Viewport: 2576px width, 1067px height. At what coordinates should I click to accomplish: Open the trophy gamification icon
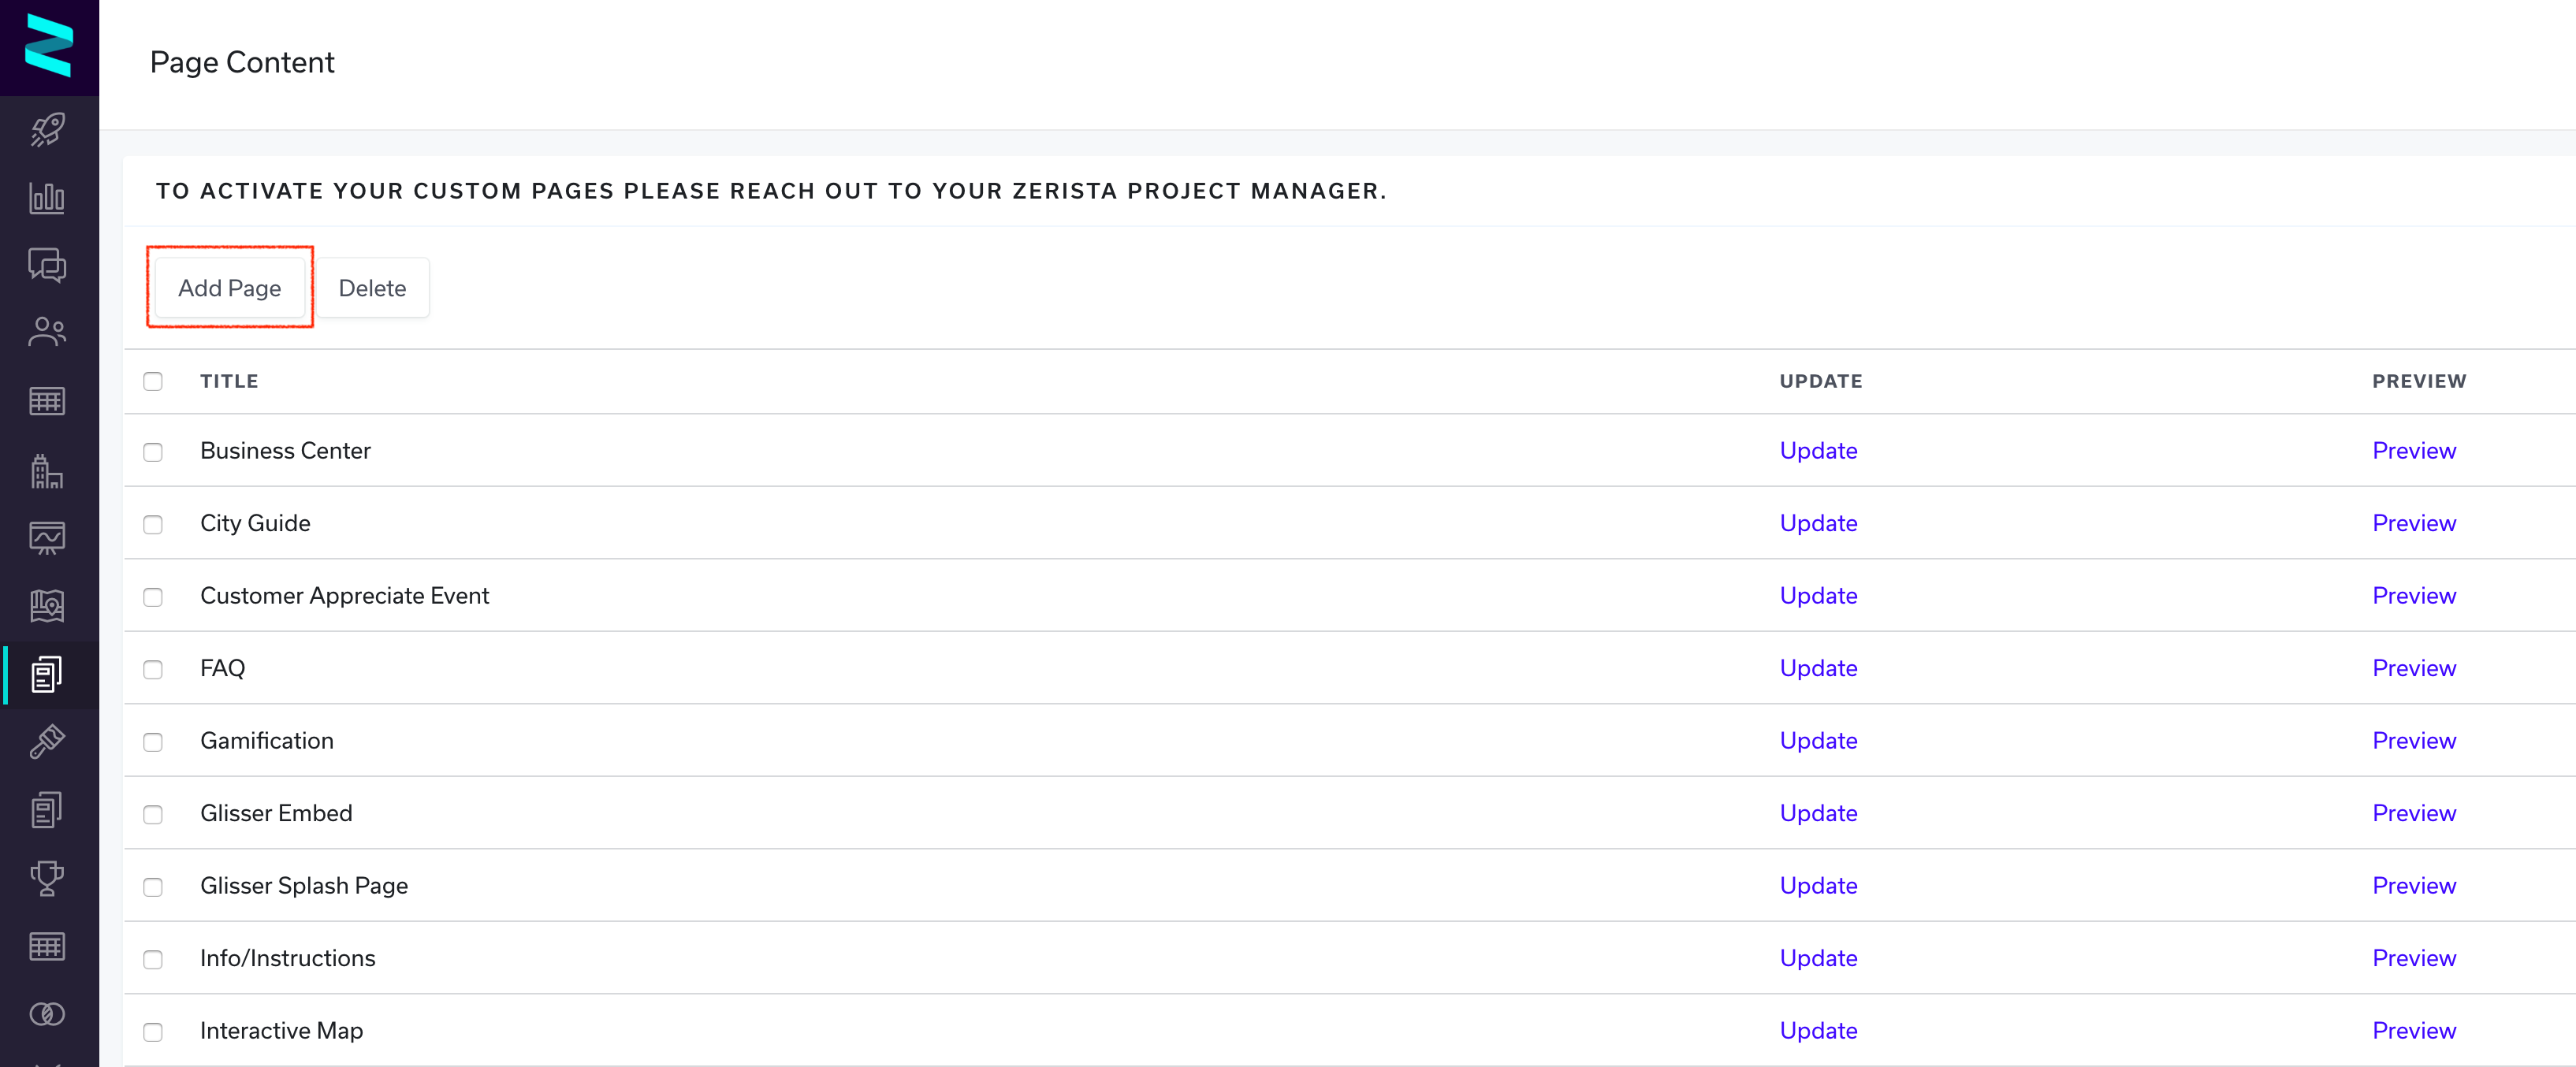click(x=47, y=878)
